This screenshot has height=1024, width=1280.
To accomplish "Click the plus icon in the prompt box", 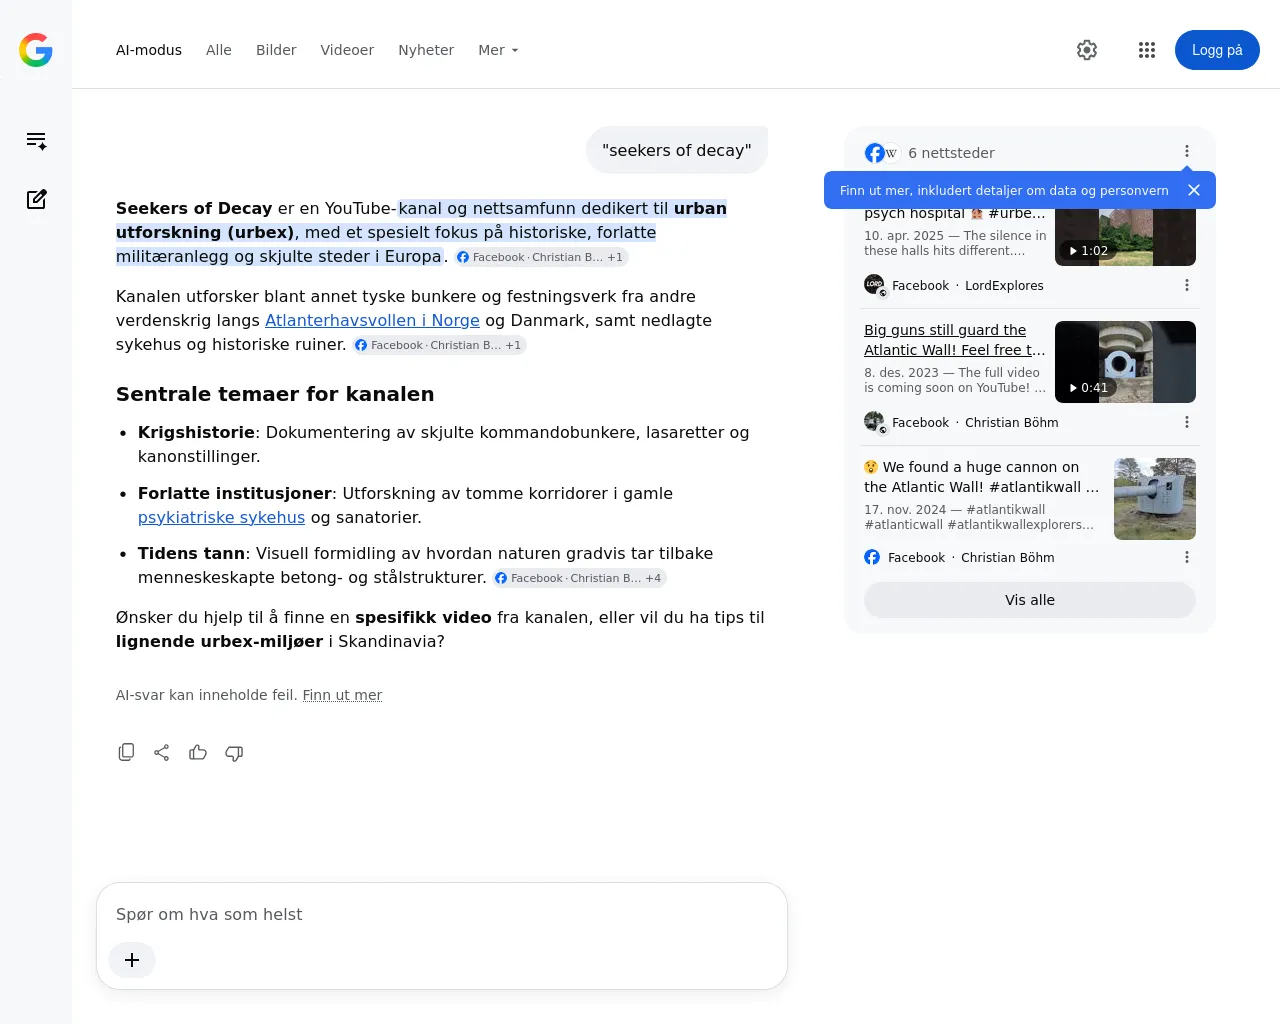I will 132,960.
